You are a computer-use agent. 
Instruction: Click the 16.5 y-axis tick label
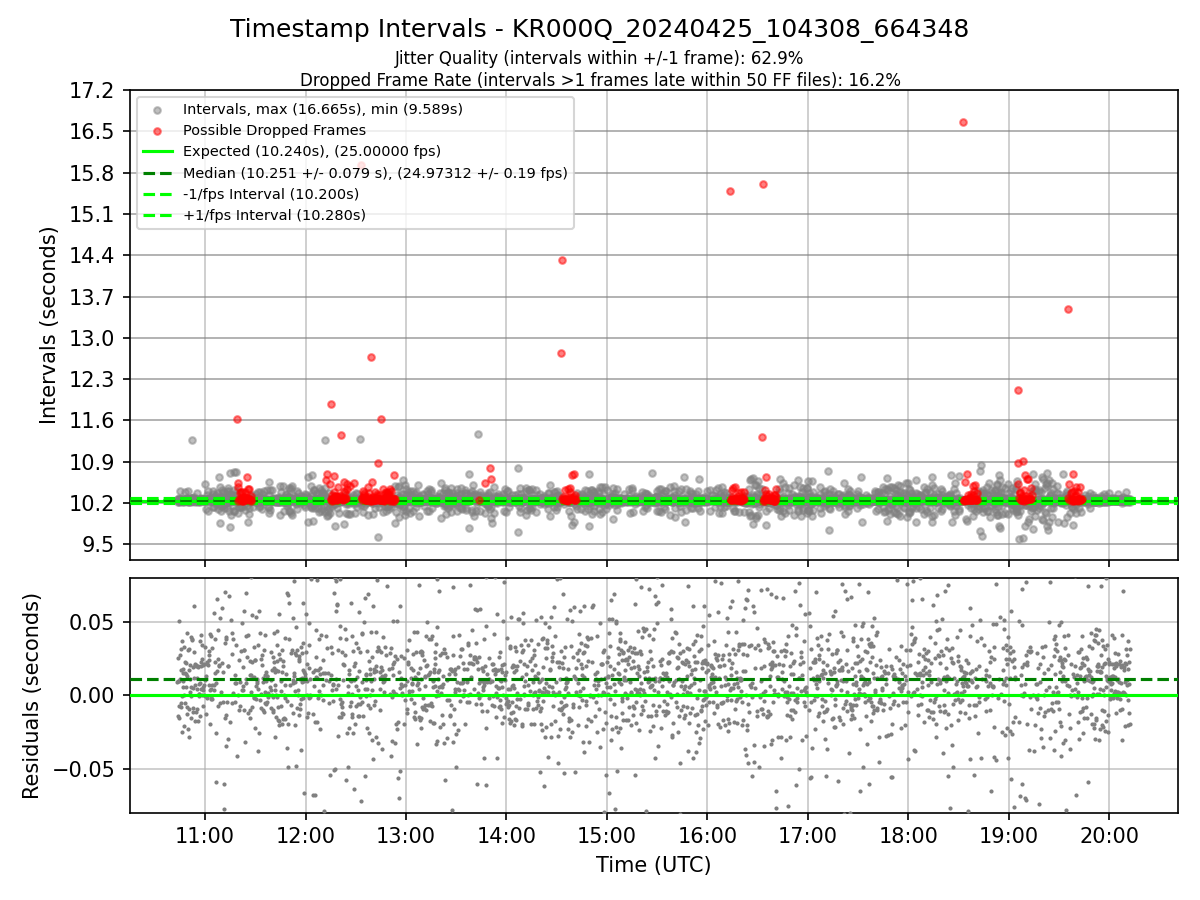click(x=94, y=131)
